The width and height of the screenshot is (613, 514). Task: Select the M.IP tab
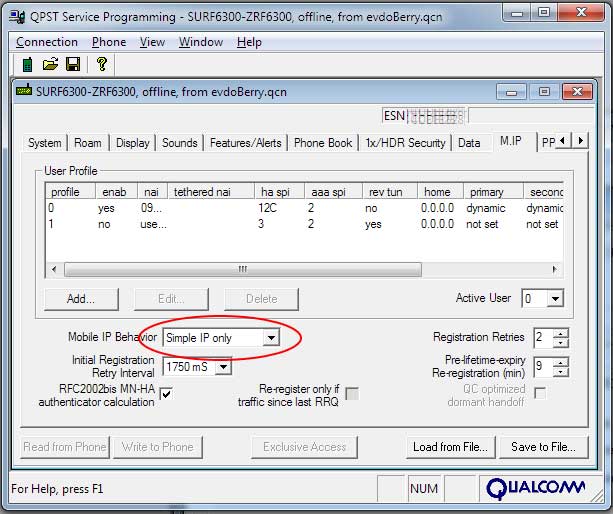pos(511,141)
